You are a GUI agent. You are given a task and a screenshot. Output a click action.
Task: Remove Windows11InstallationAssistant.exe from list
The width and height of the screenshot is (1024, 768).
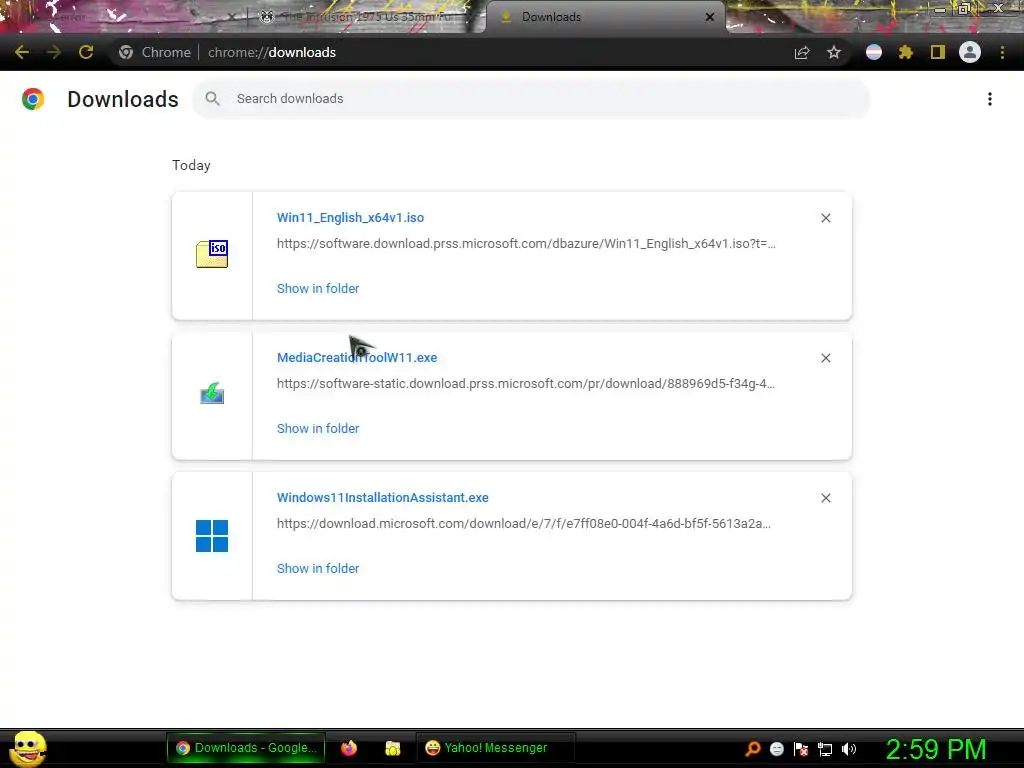826,498
